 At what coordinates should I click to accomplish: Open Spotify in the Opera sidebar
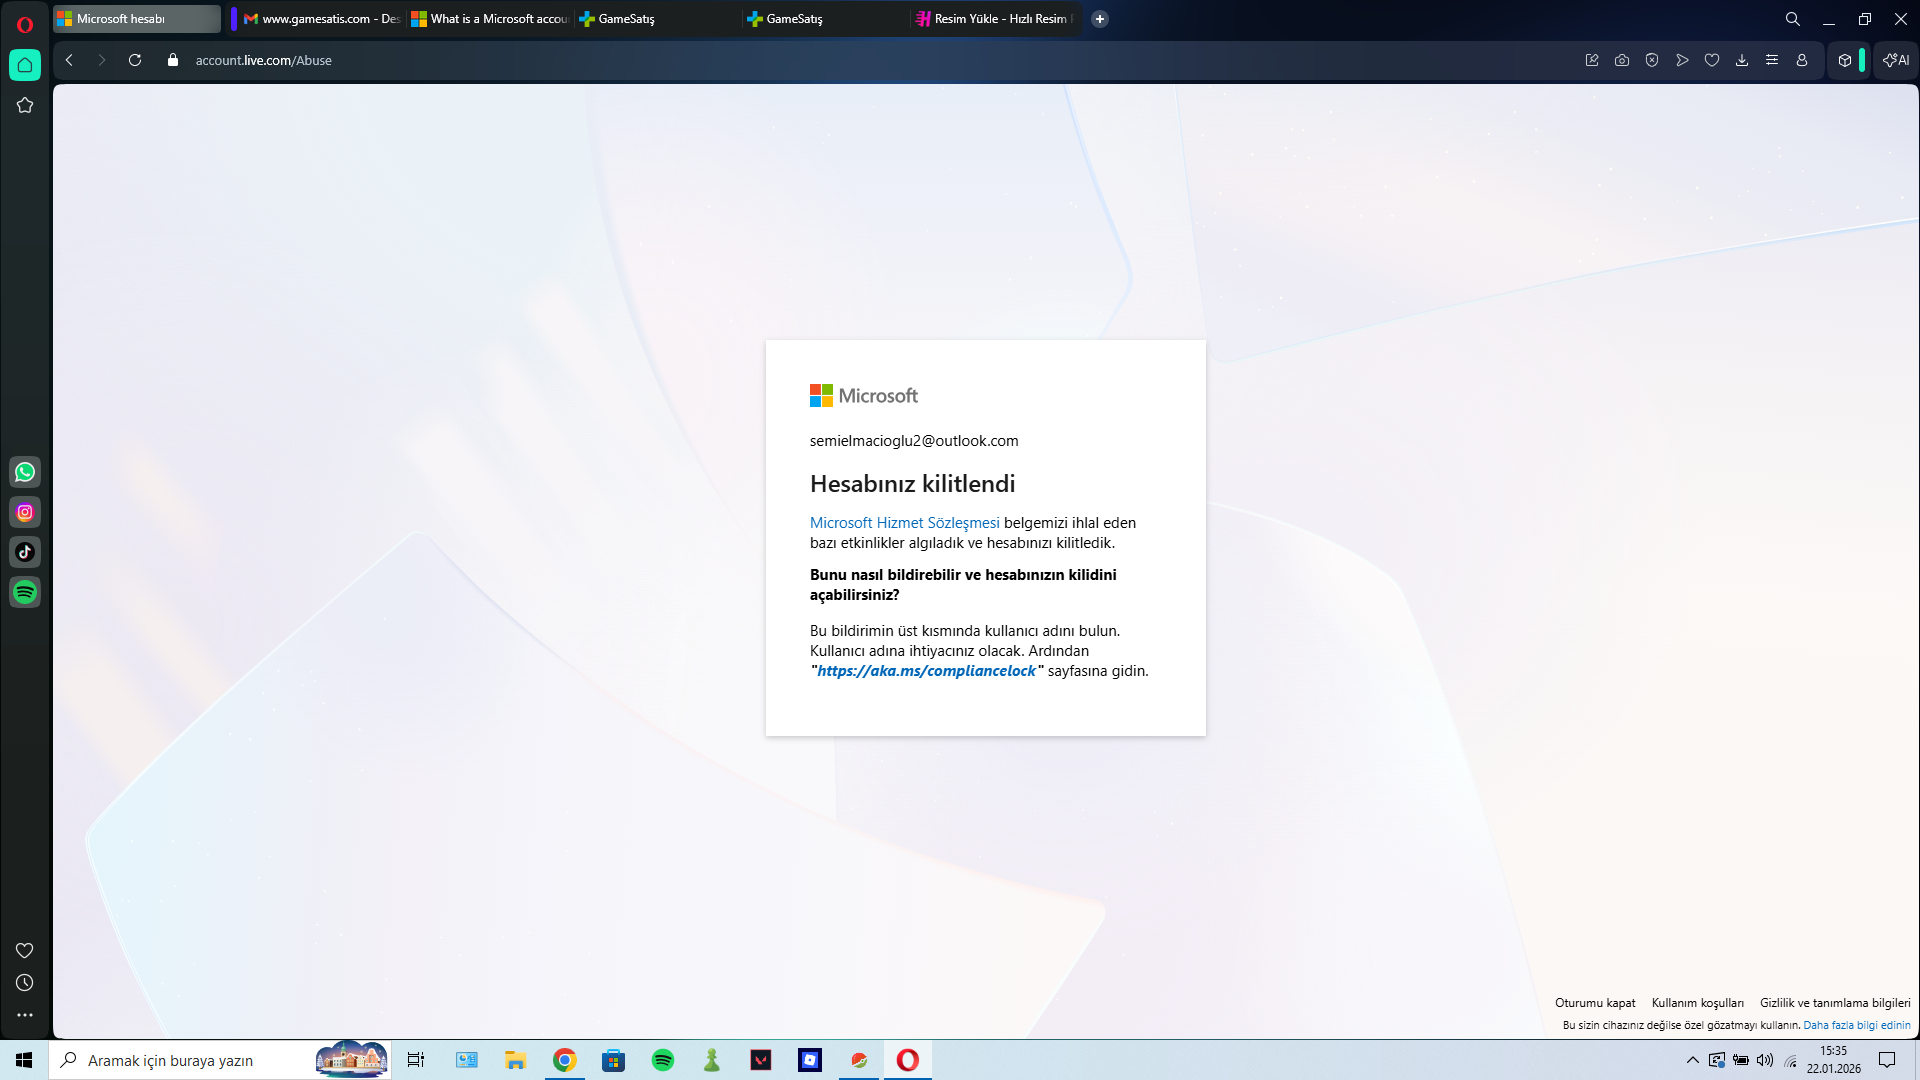coord(25,592)
